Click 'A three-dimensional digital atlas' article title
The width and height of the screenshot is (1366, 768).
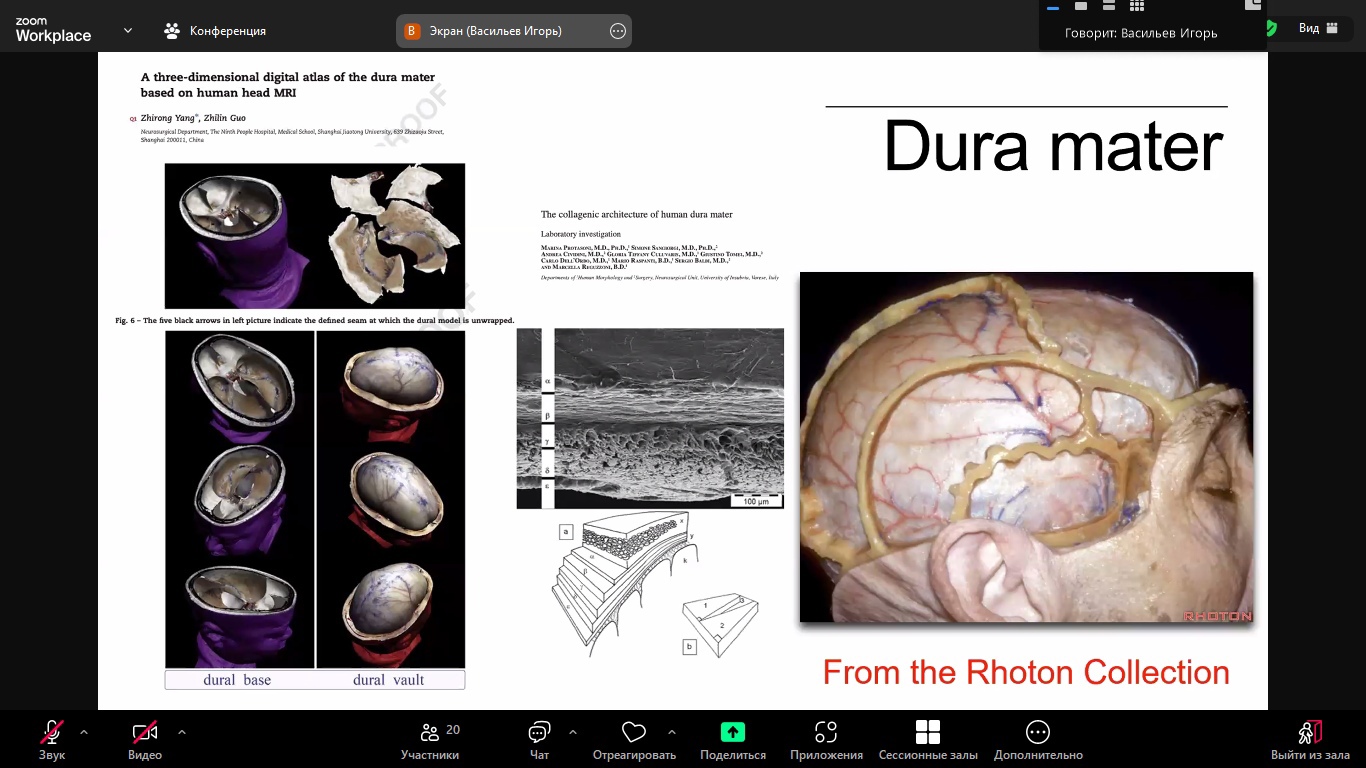coord(288,85)
